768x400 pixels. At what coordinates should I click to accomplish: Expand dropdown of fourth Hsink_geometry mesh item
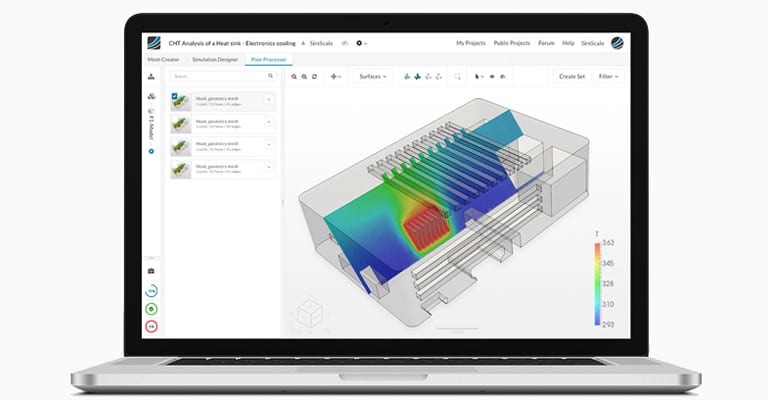click(x=269, y=167)
